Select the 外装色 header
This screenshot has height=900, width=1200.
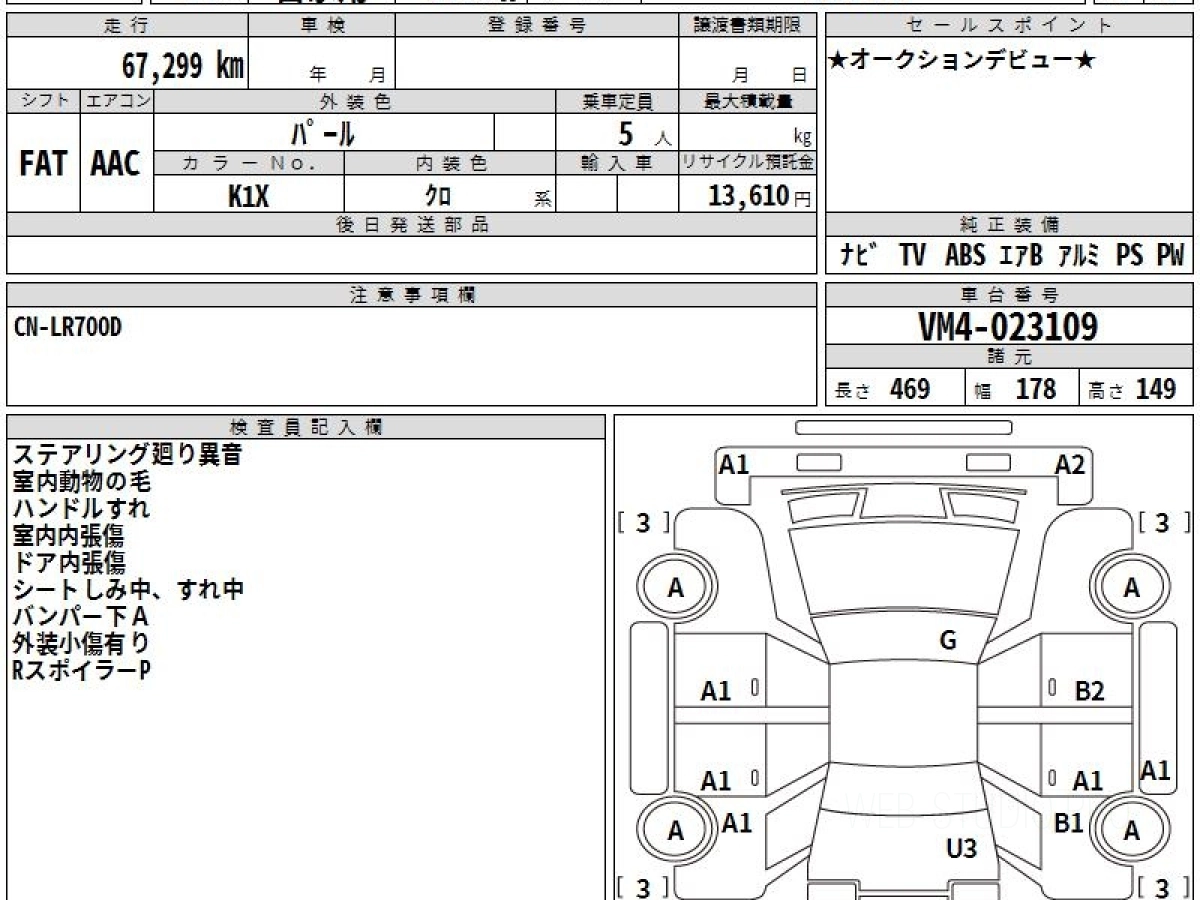click(355, 101)
